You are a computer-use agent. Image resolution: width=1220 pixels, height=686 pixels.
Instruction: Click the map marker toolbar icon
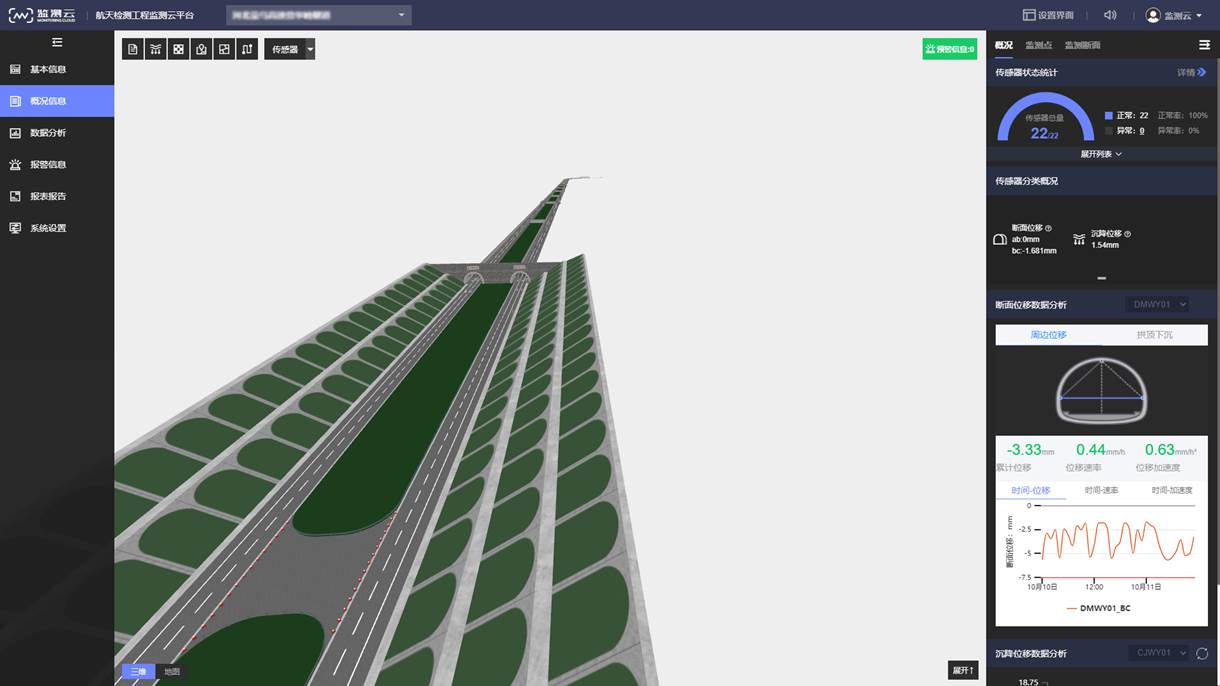(x=201, y=49)
